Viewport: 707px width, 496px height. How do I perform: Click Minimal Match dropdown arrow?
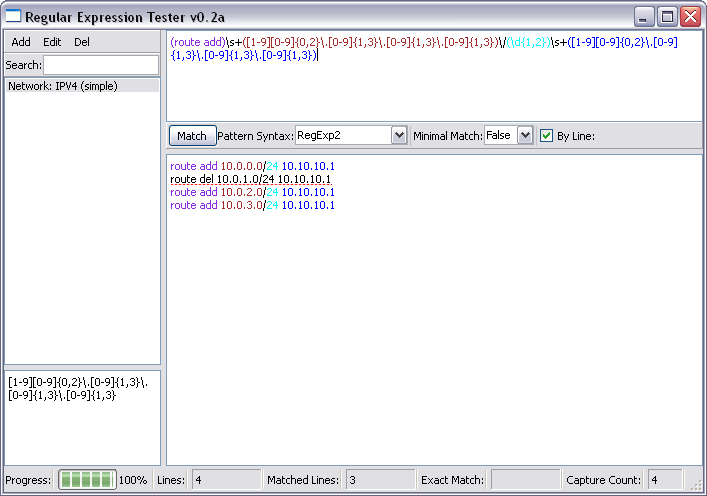coord(525,135)
